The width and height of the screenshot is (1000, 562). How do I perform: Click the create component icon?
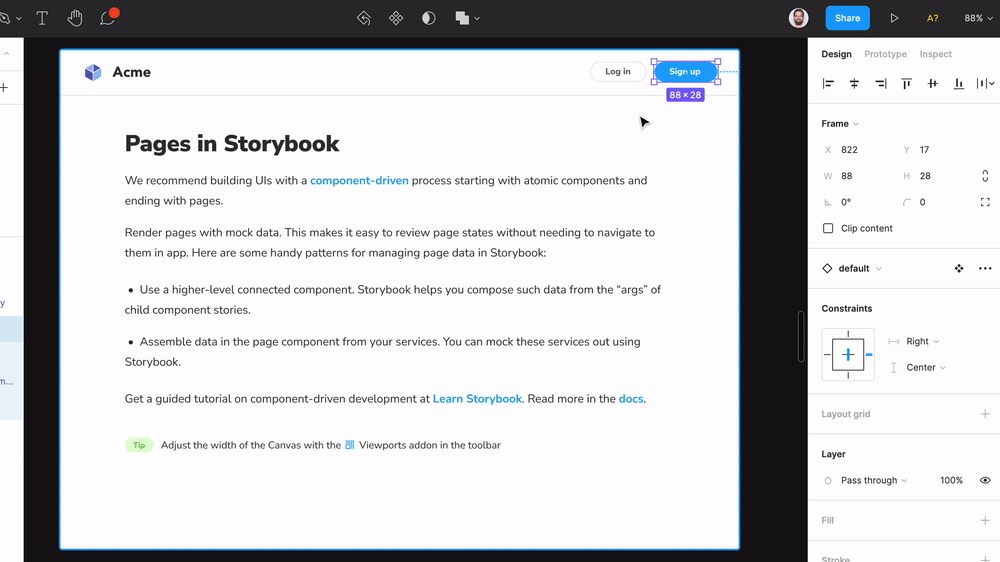pos(396,18)
